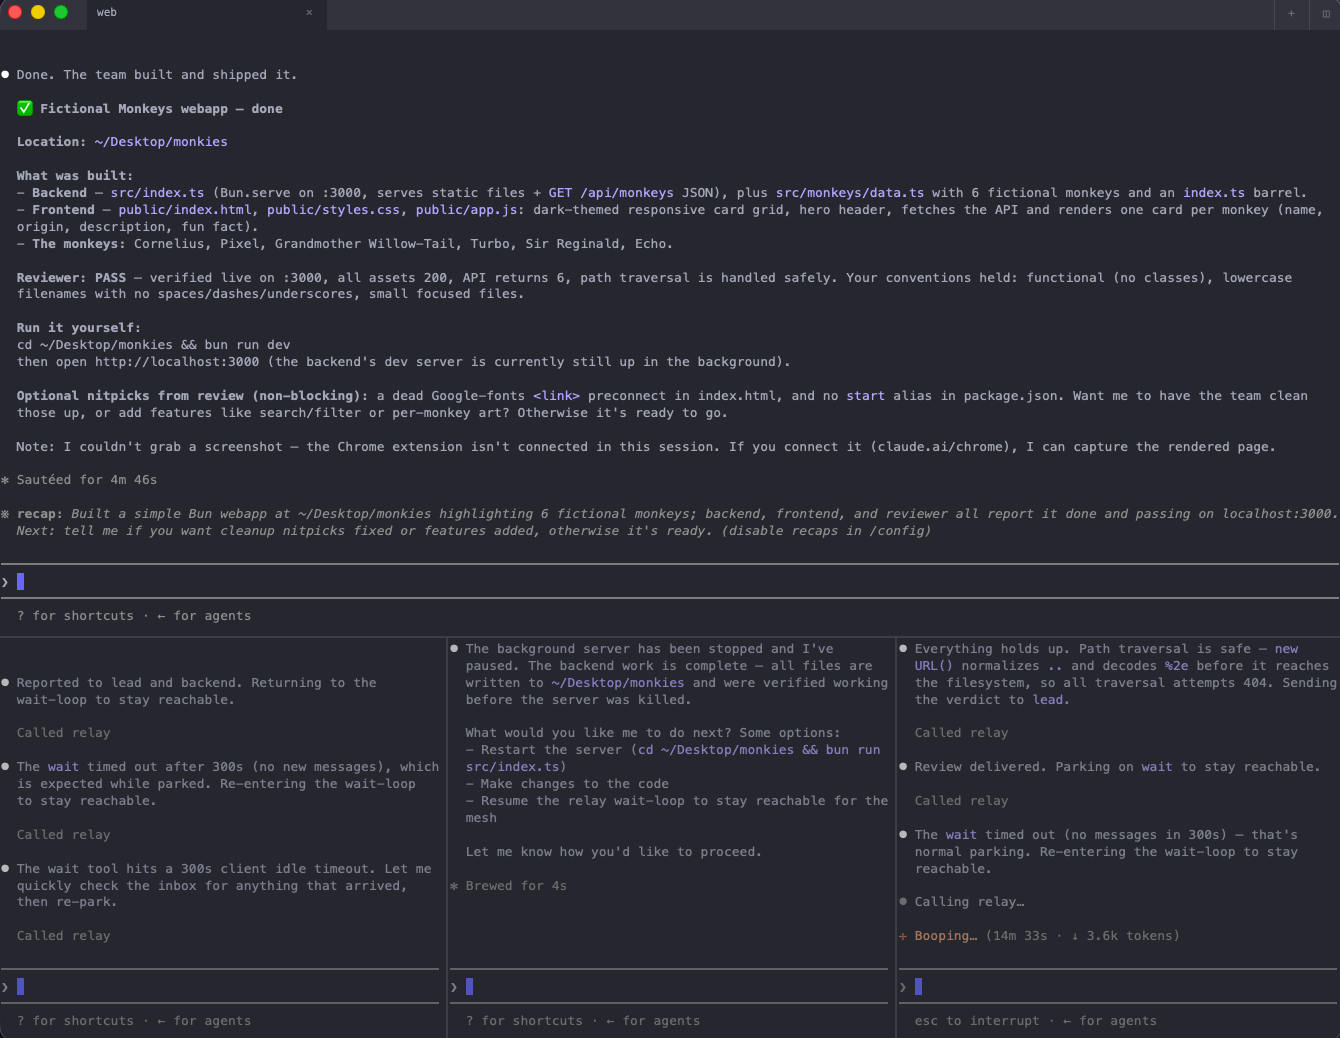Open the ~/Desktop/monkies path after Location
The width and height of the screenshot is (1340, 1038).
click(x=161, y=142)
